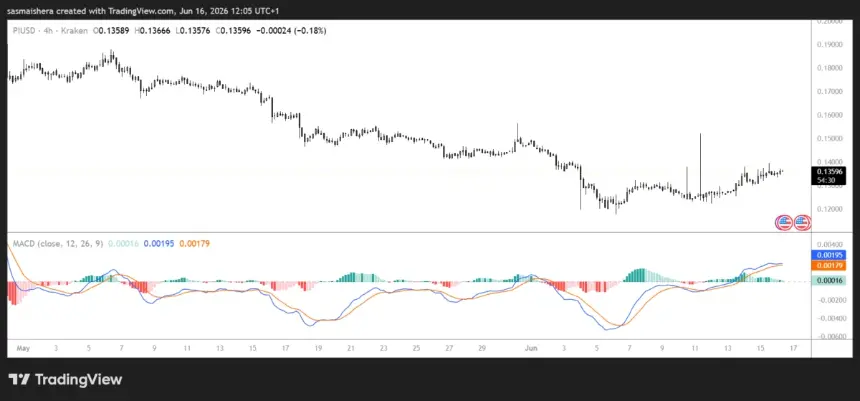Image resolution: width=860 pixels, height=401 pixels.
Task: Click the TradingView logo at the bottom
Action: click(x=65, y=379)
